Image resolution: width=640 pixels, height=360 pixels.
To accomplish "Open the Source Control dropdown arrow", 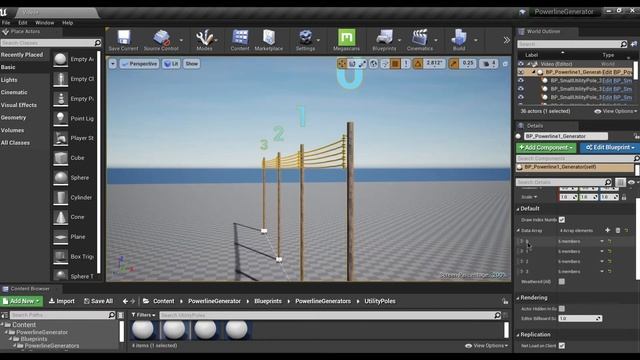I will 181,40.
